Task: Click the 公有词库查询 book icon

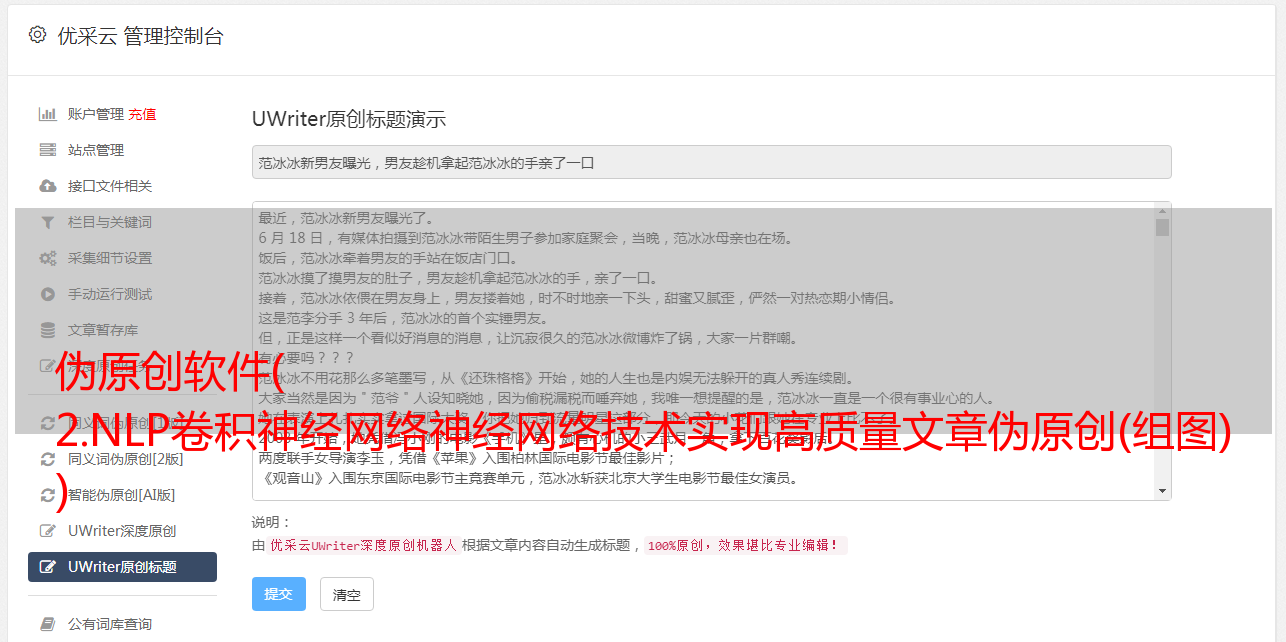Action: [47, 624]
